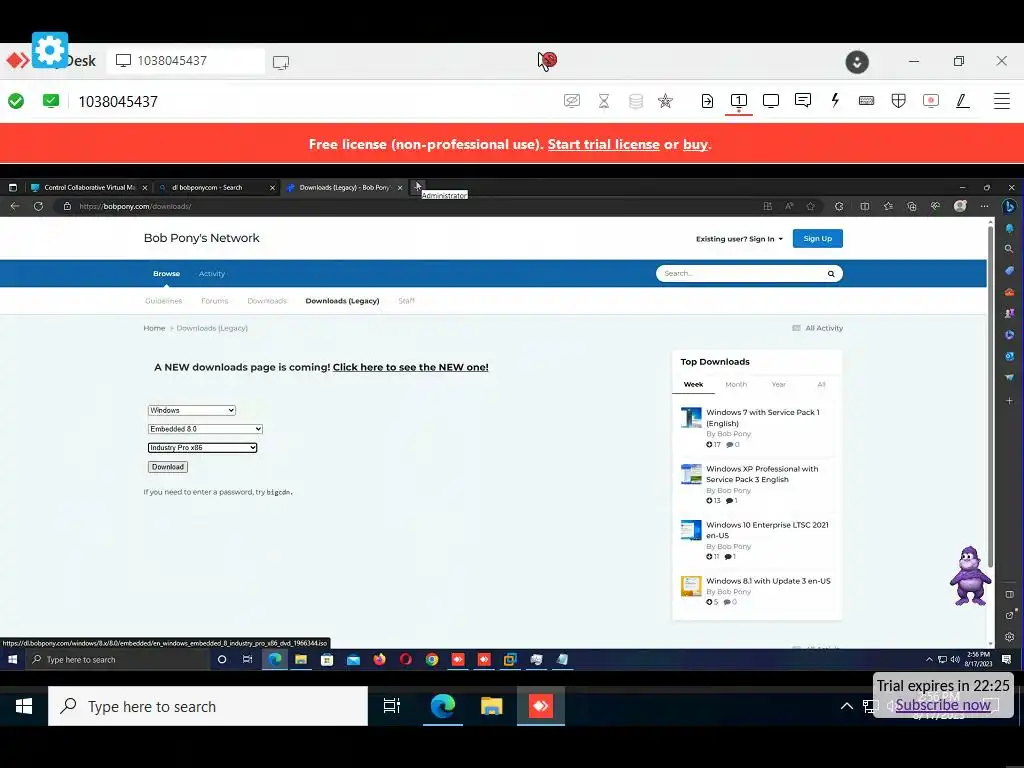Go to Forums menu item
Viewport: 1024px width, 768px height.
[214, 301]
